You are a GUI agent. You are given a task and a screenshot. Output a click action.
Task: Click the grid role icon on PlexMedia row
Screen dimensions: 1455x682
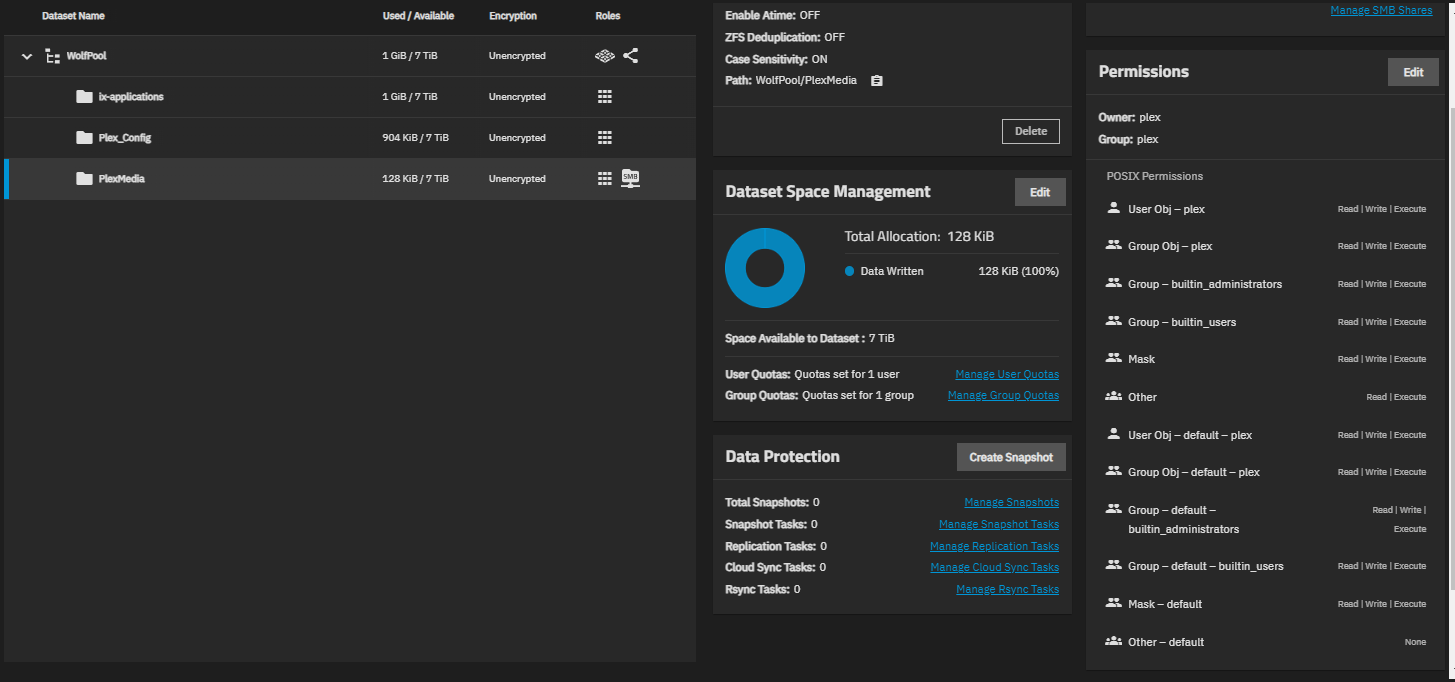coord(604,179)
